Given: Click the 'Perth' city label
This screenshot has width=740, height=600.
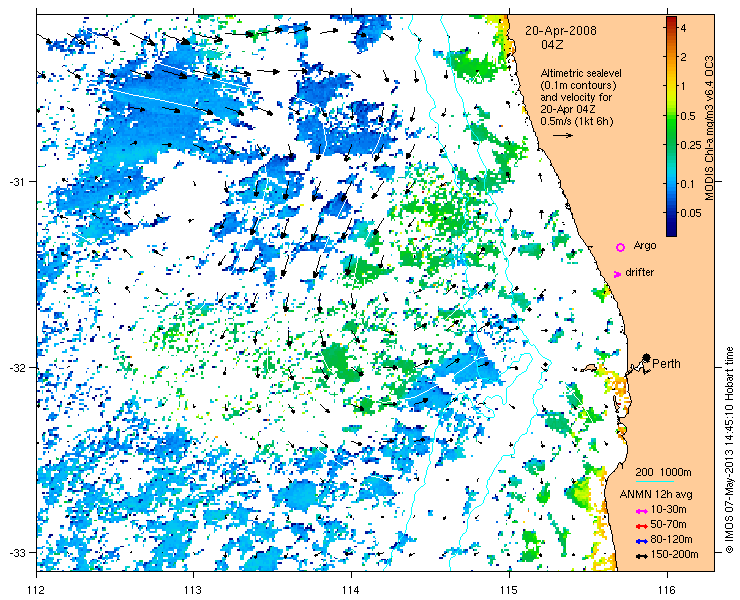Looking at the screenshot, I should click(x=666, y=363).
